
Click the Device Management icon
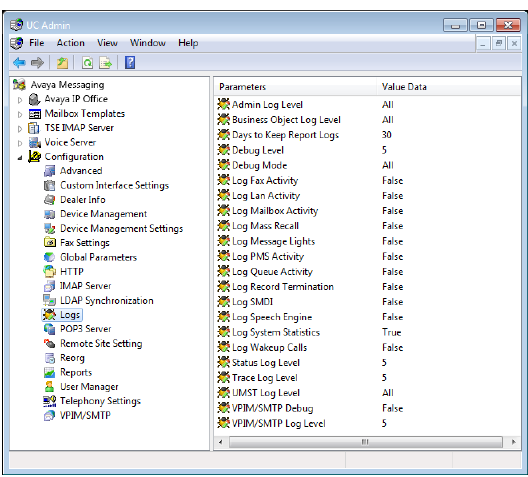pyautogui.click(x=50, y=214)
